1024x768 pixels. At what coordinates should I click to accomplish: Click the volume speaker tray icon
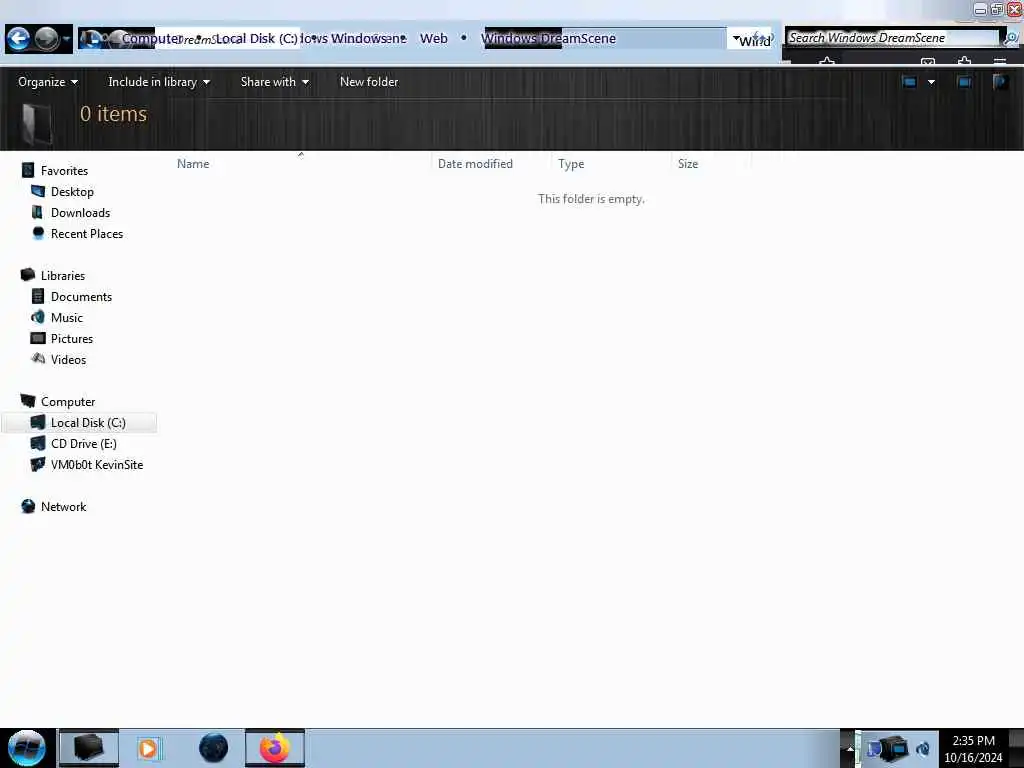click(x=922, y=749)
